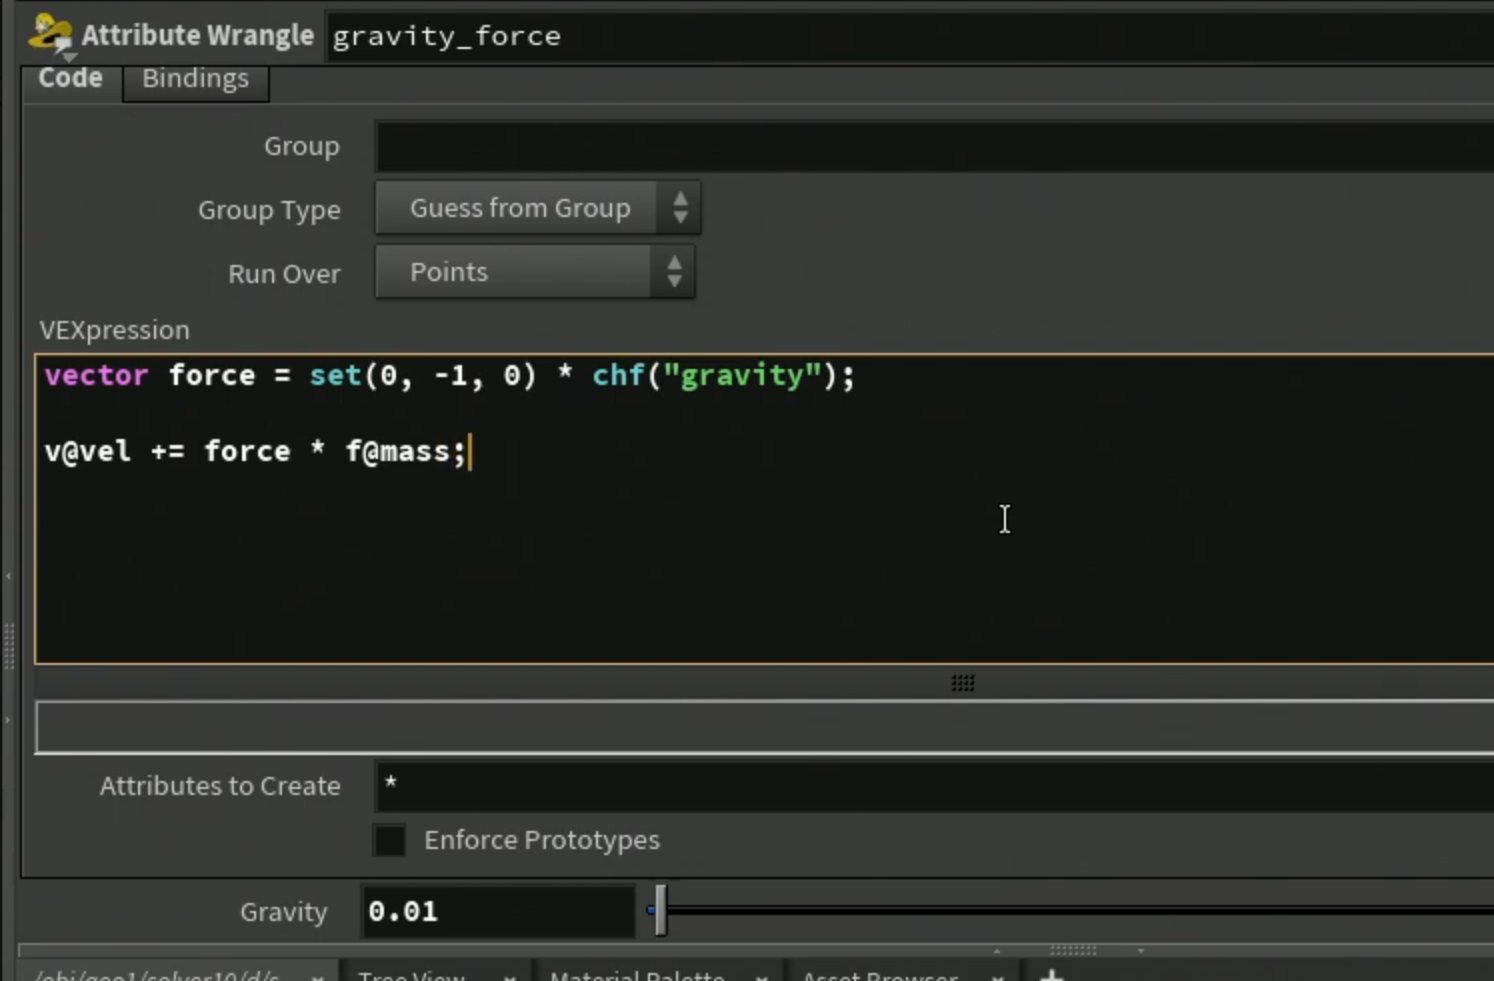Close the Material Palette pane tab
The height and width of the screenshot is (981, 1494).
point(762,977)
